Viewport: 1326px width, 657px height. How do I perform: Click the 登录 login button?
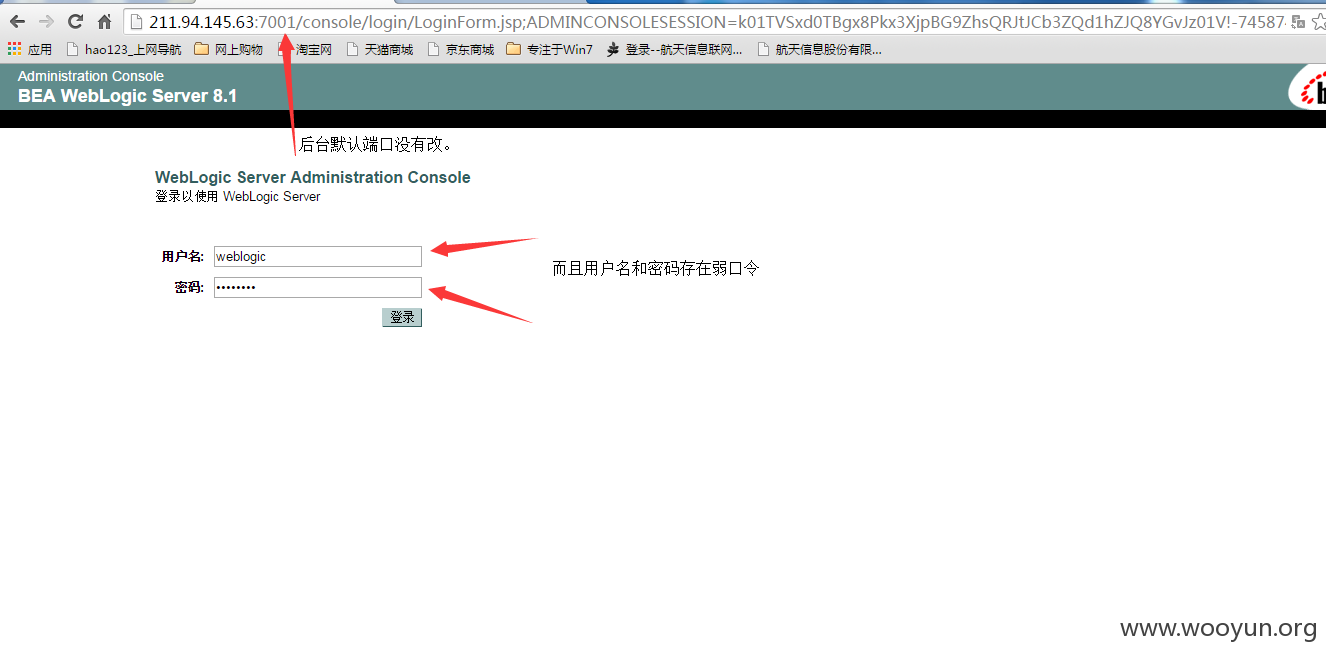coord(402,317)
